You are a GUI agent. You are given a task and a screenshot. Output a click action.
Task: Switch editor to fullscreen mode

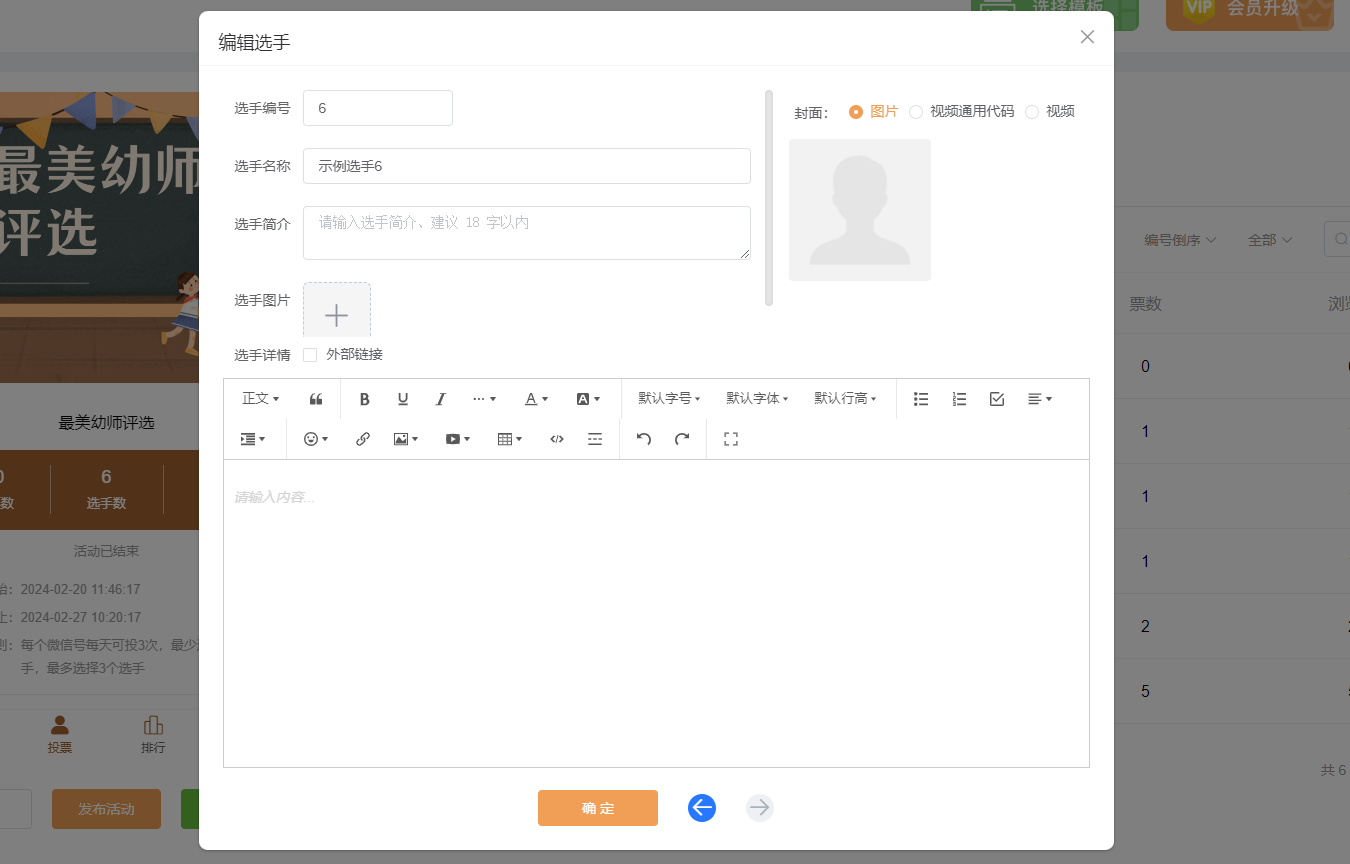(x=731, y=439)
